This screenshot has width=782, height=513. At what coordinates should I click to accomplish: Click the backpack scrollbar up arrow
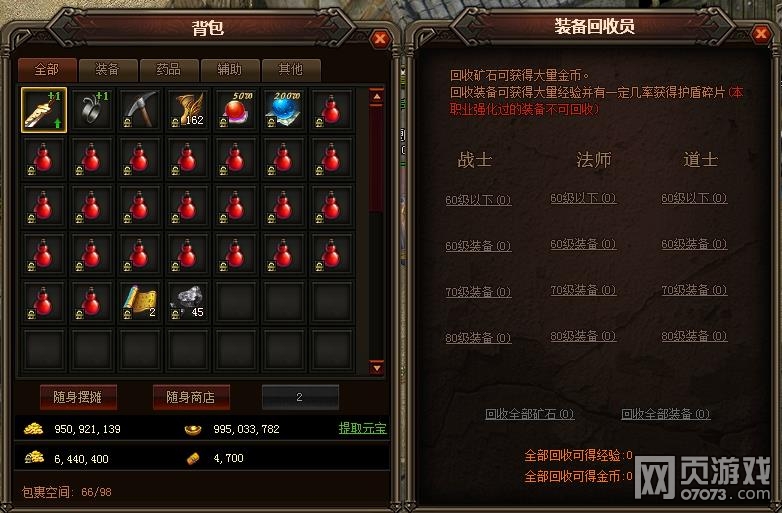tap(377, 96)
